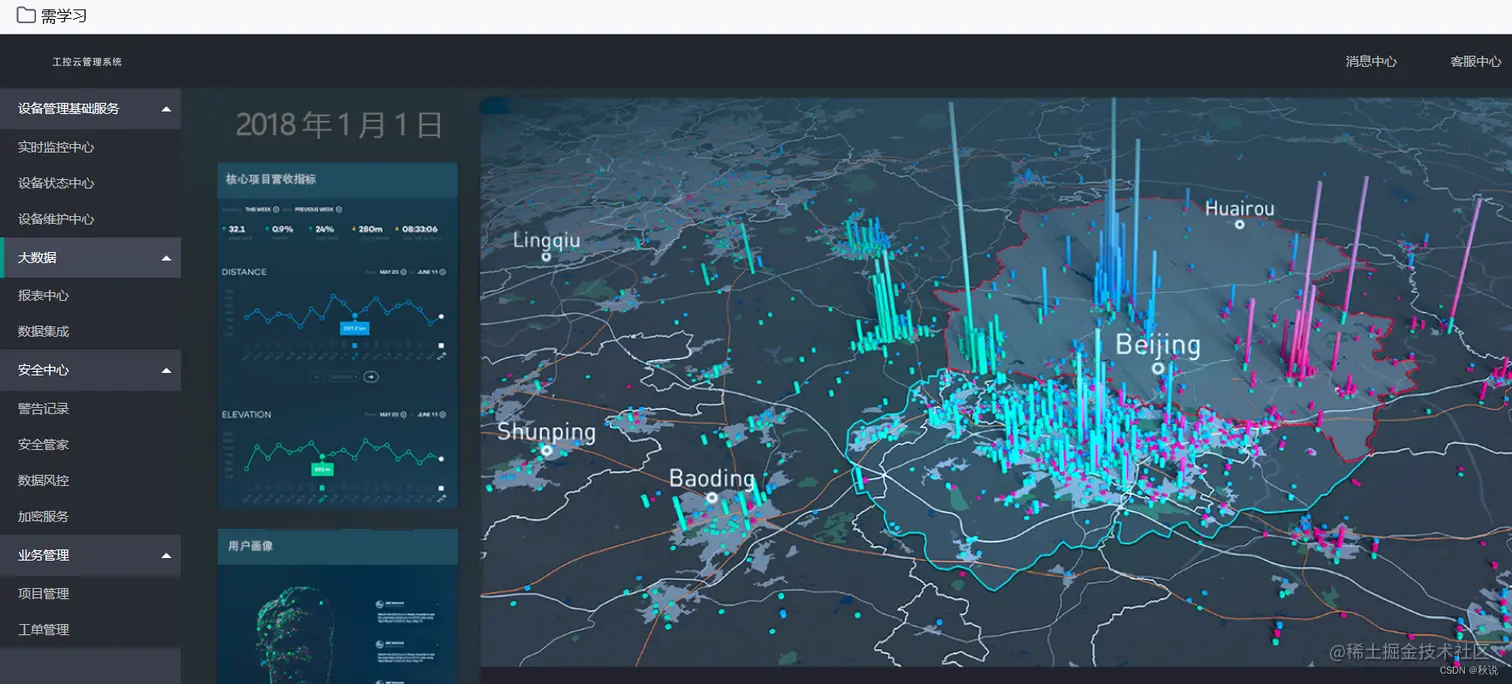Click the ELEVATION chart title
This screenshot has height=684, width=1512.
[x=246, y=415]
